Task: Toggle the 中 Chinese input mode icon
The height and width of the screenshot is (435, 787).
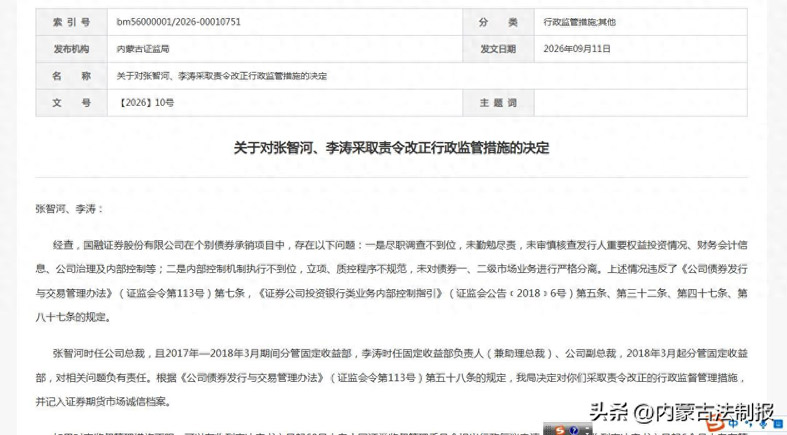Action: 732,424
